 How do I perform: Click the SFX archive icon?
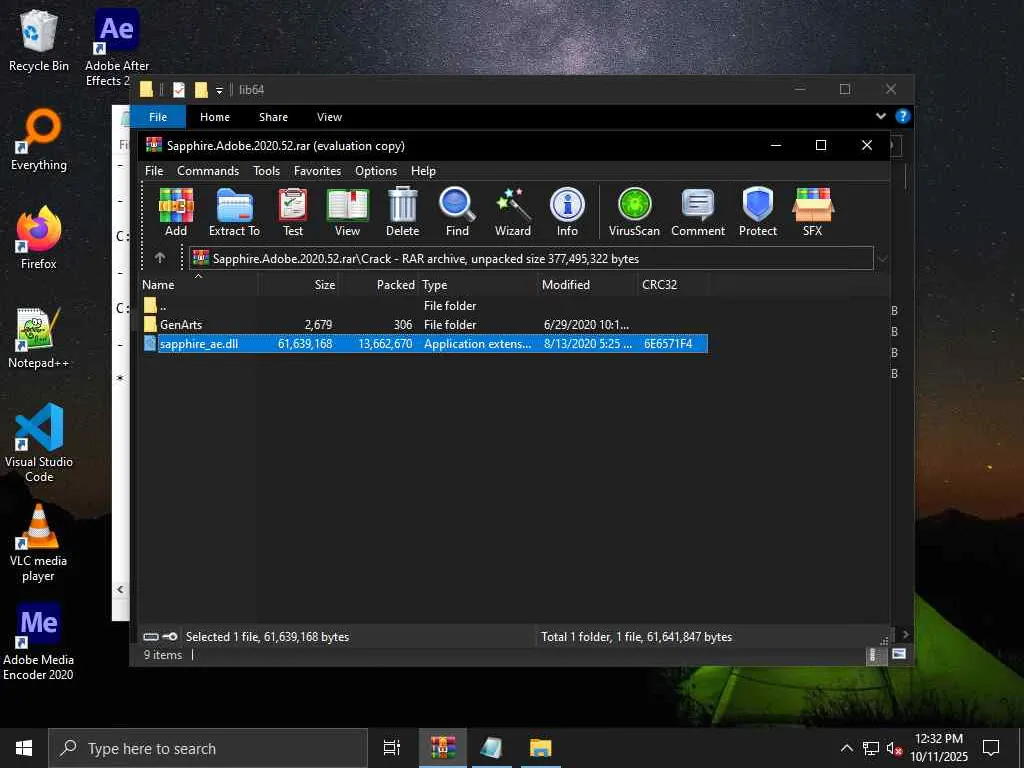(812, 212)
